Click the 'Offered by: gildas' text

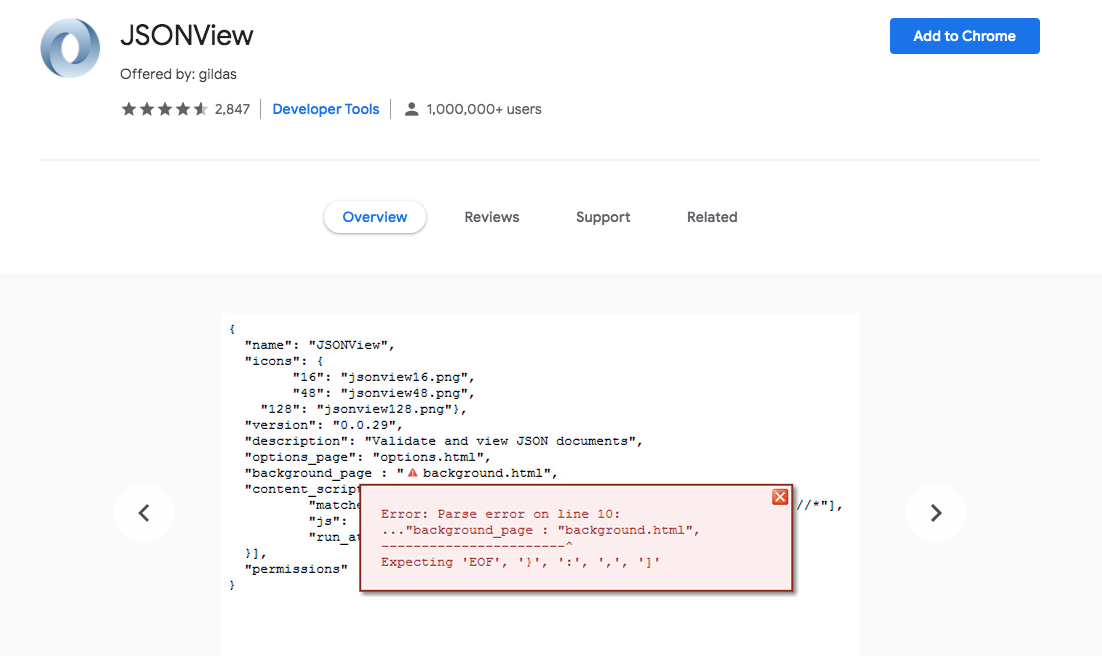pos(178,74)
